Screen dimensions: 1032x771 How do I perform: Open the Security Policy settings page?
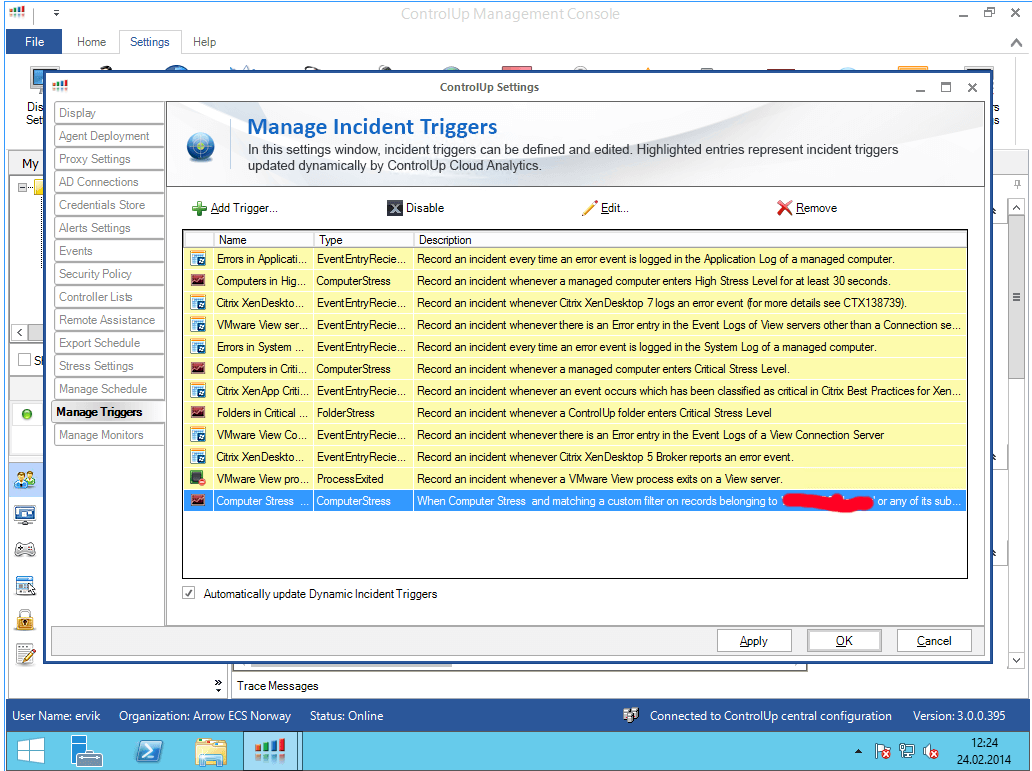point(109,274)
